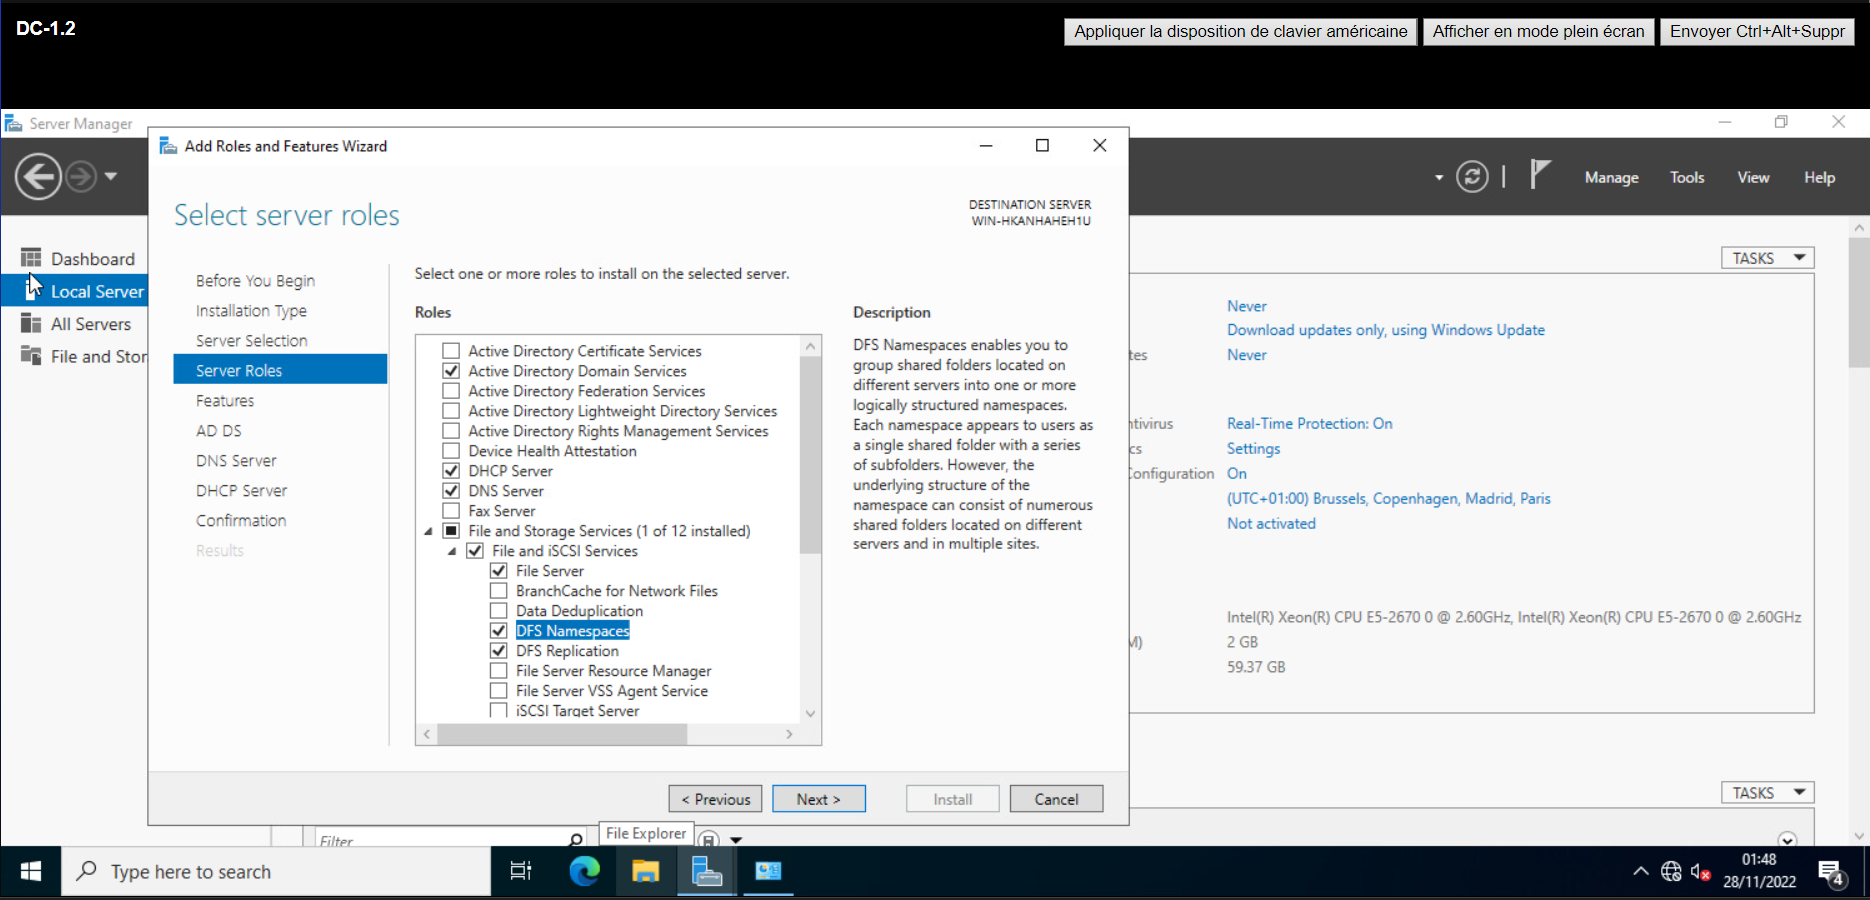Launch Microsoft Edge from the taskbar
This screenshot has width=1870, height=900.
(x=584, y=872)
